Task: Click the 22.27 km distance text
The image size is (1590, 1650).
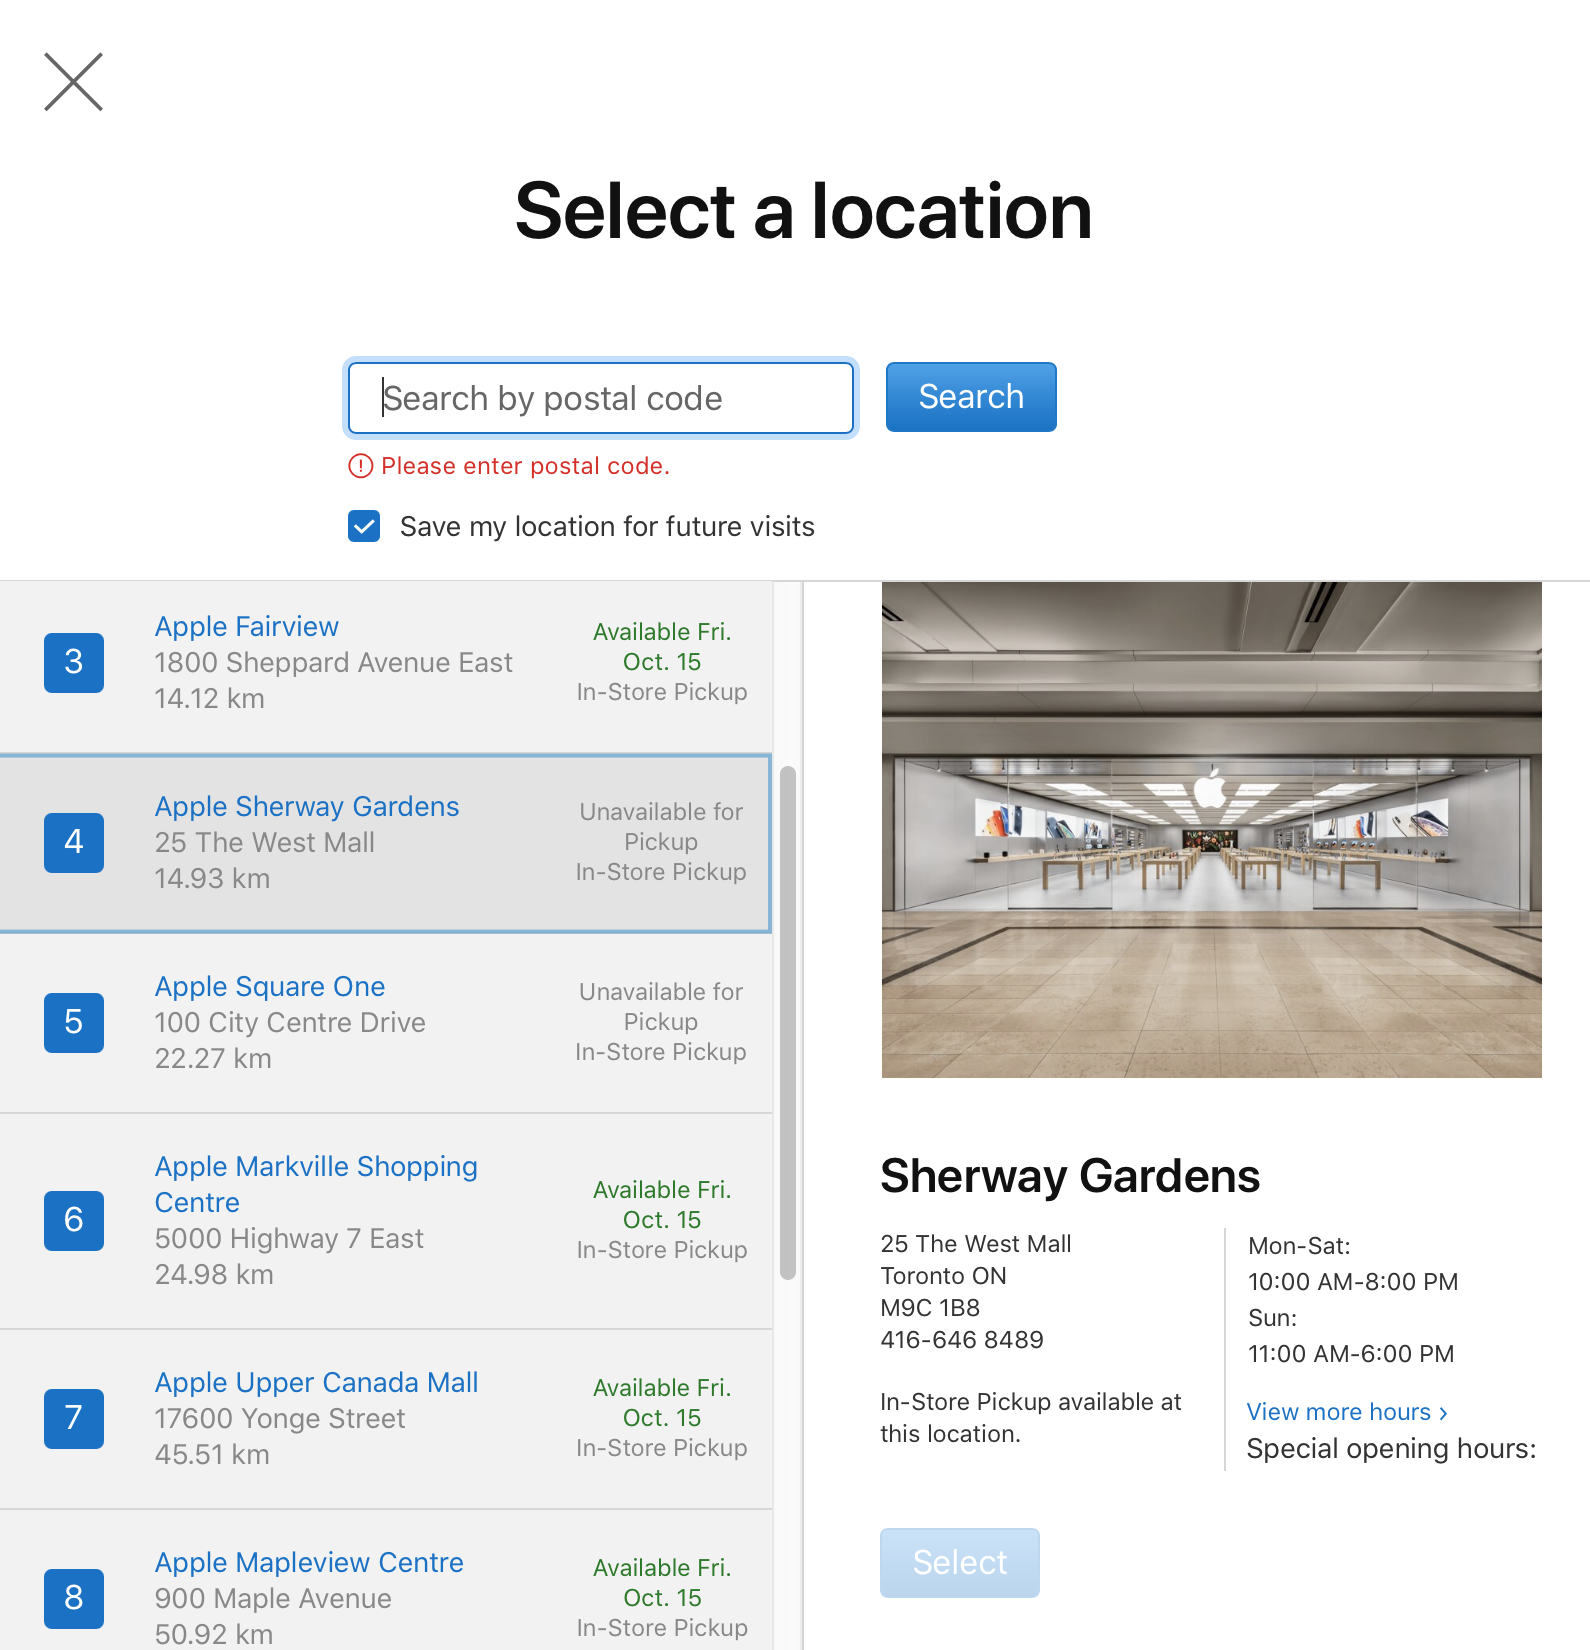Action: coord(213,1058)
